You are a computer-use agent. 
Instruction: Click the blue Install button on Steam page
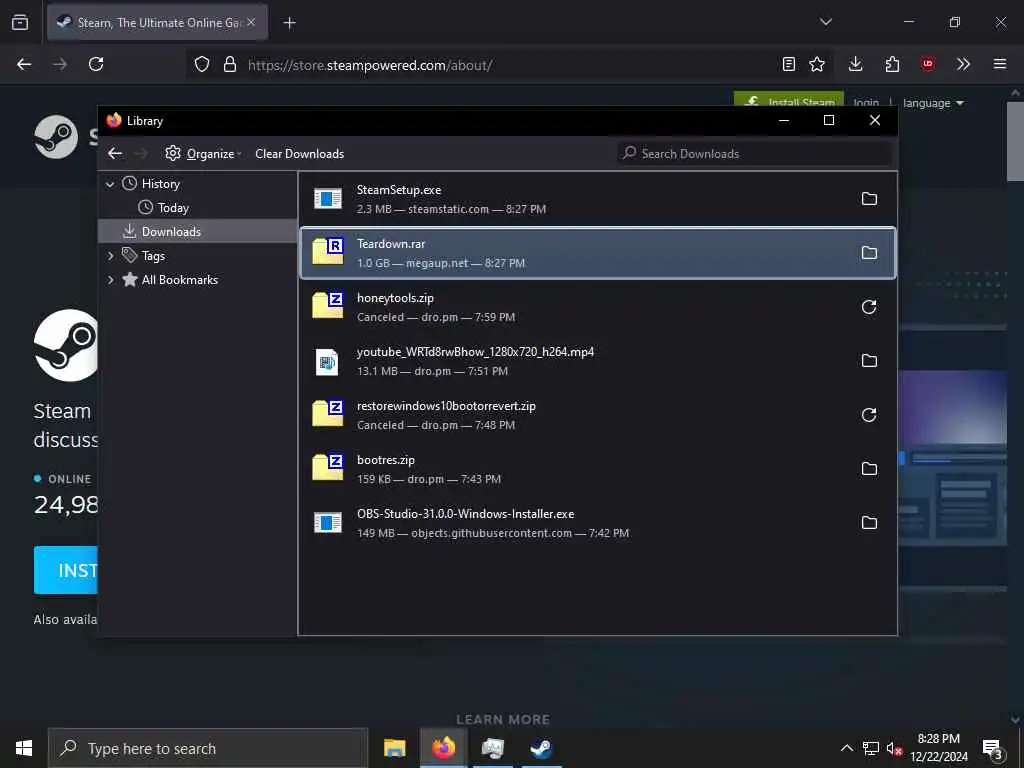(65, 570)
